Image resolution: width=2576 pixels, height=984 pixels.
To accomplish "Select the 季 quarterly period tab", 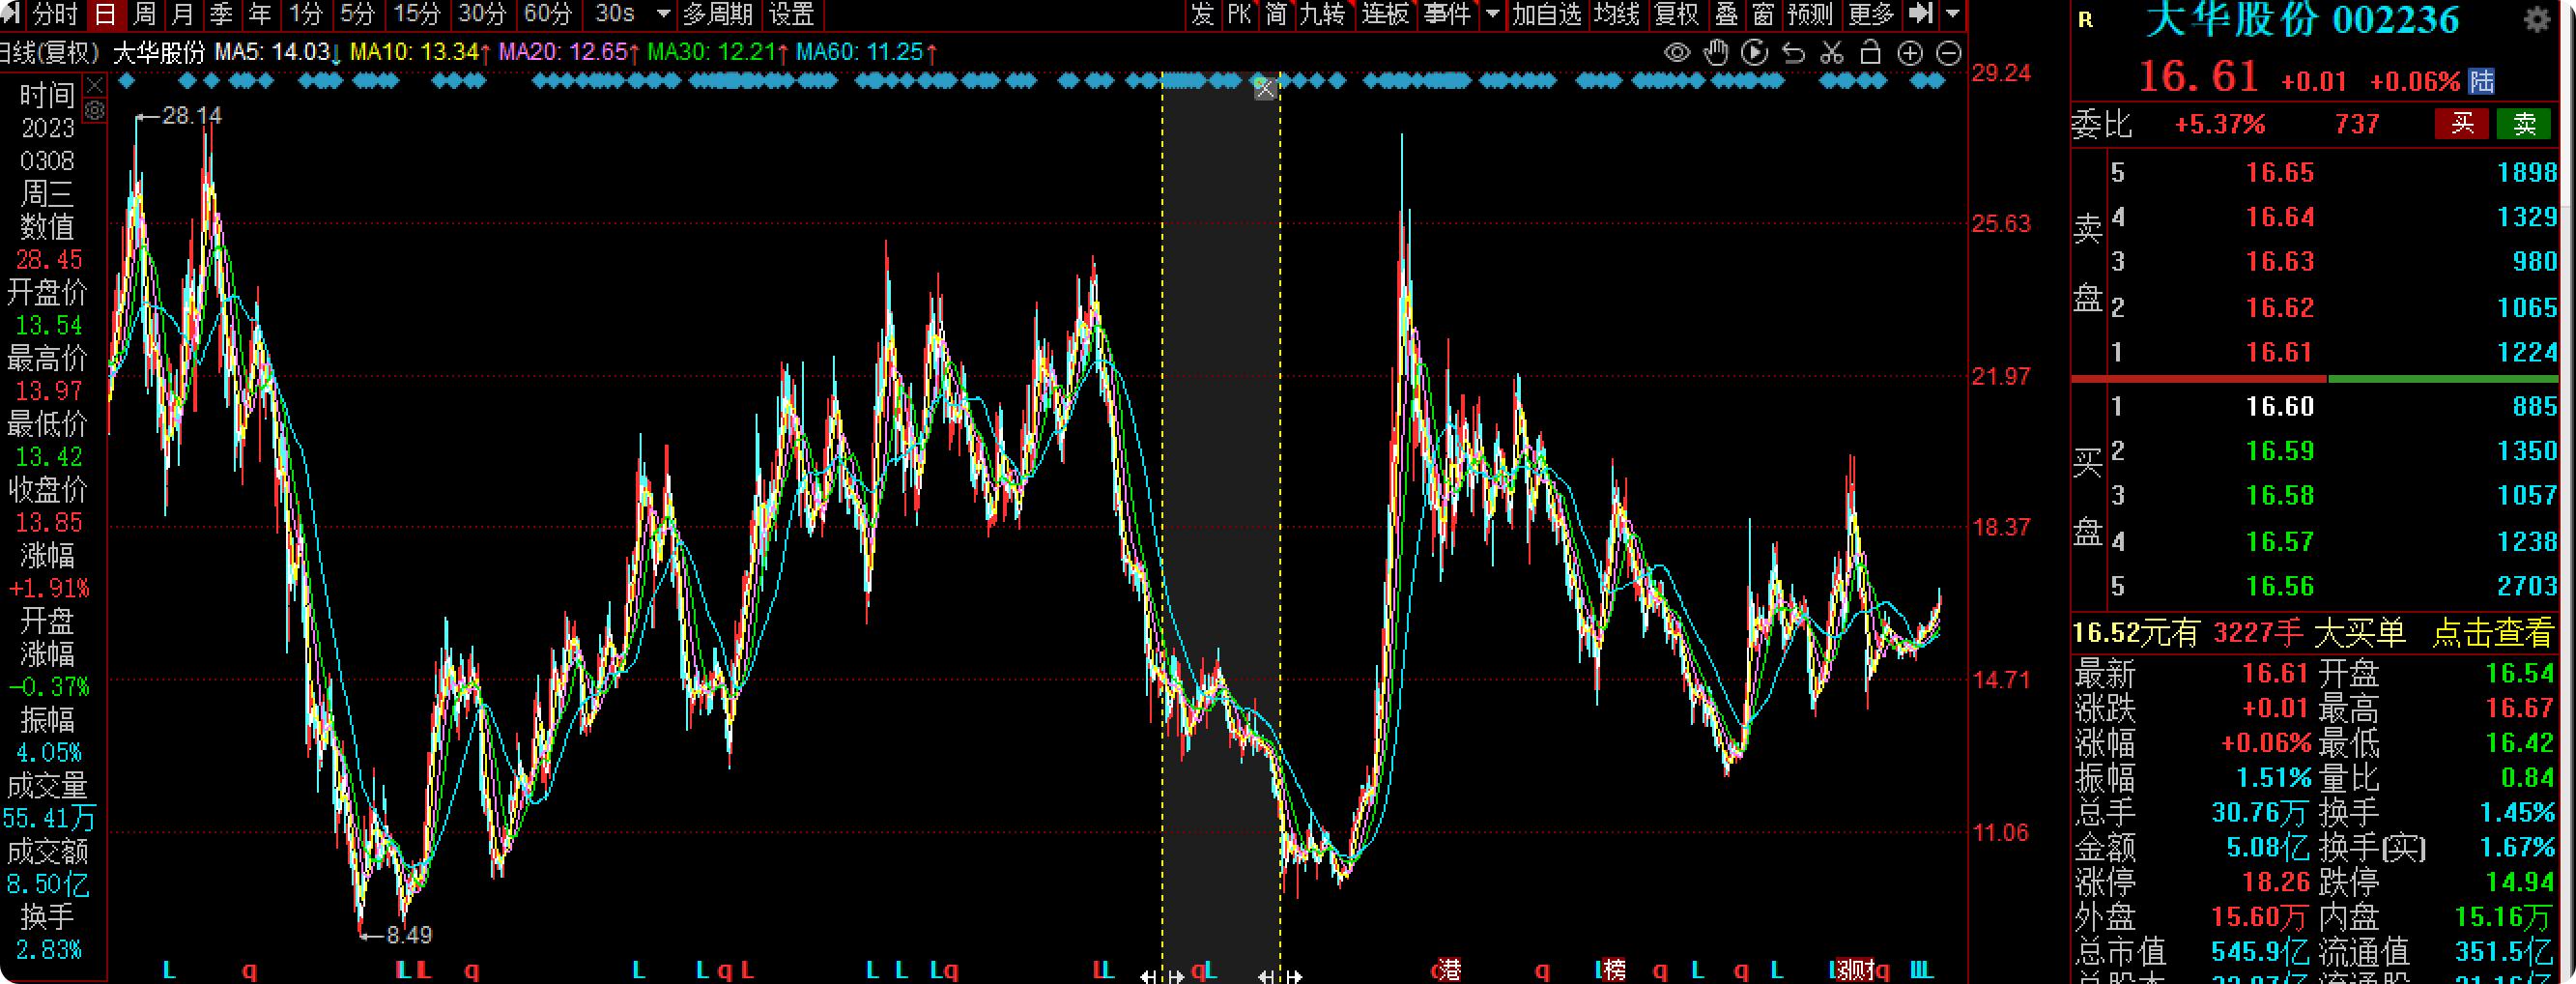I will point(222,14).
